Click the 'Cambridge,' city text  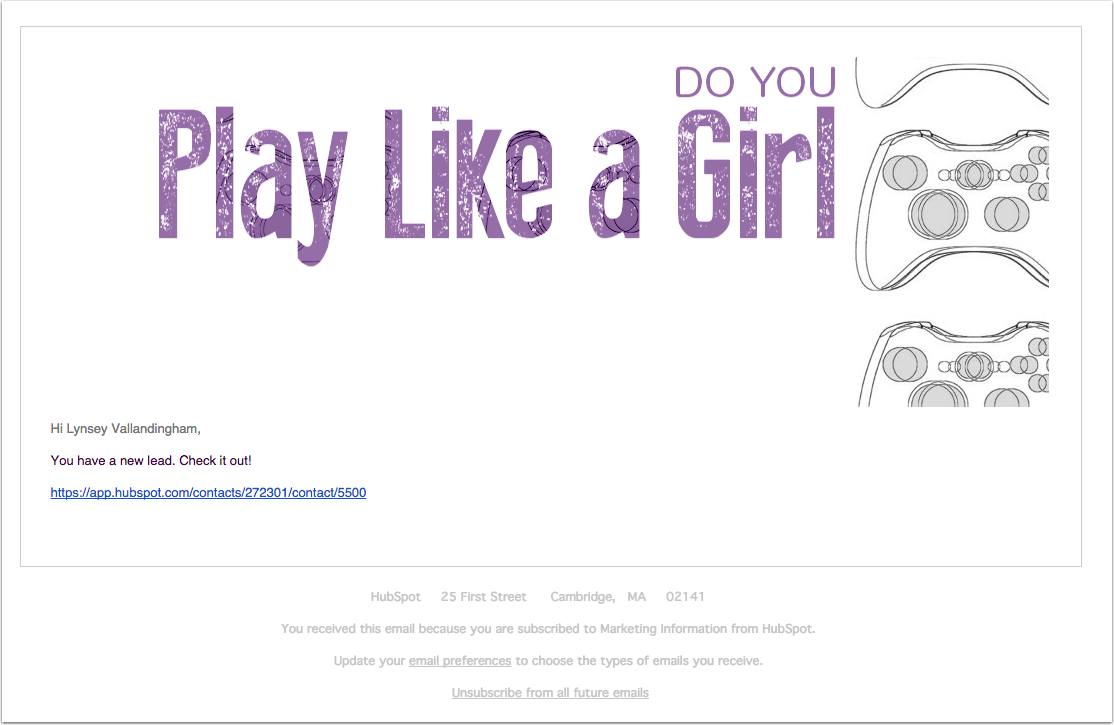[583, 597]
